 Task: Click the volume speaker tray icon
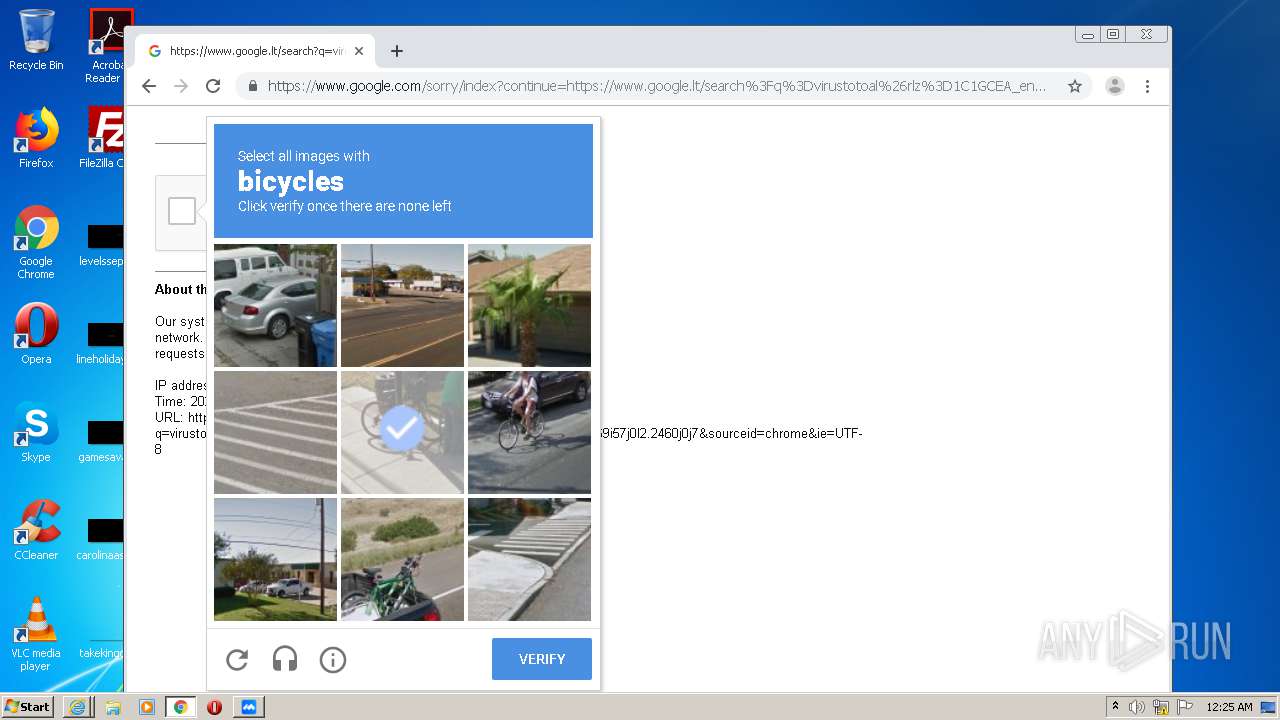[x=1137, y=707]
